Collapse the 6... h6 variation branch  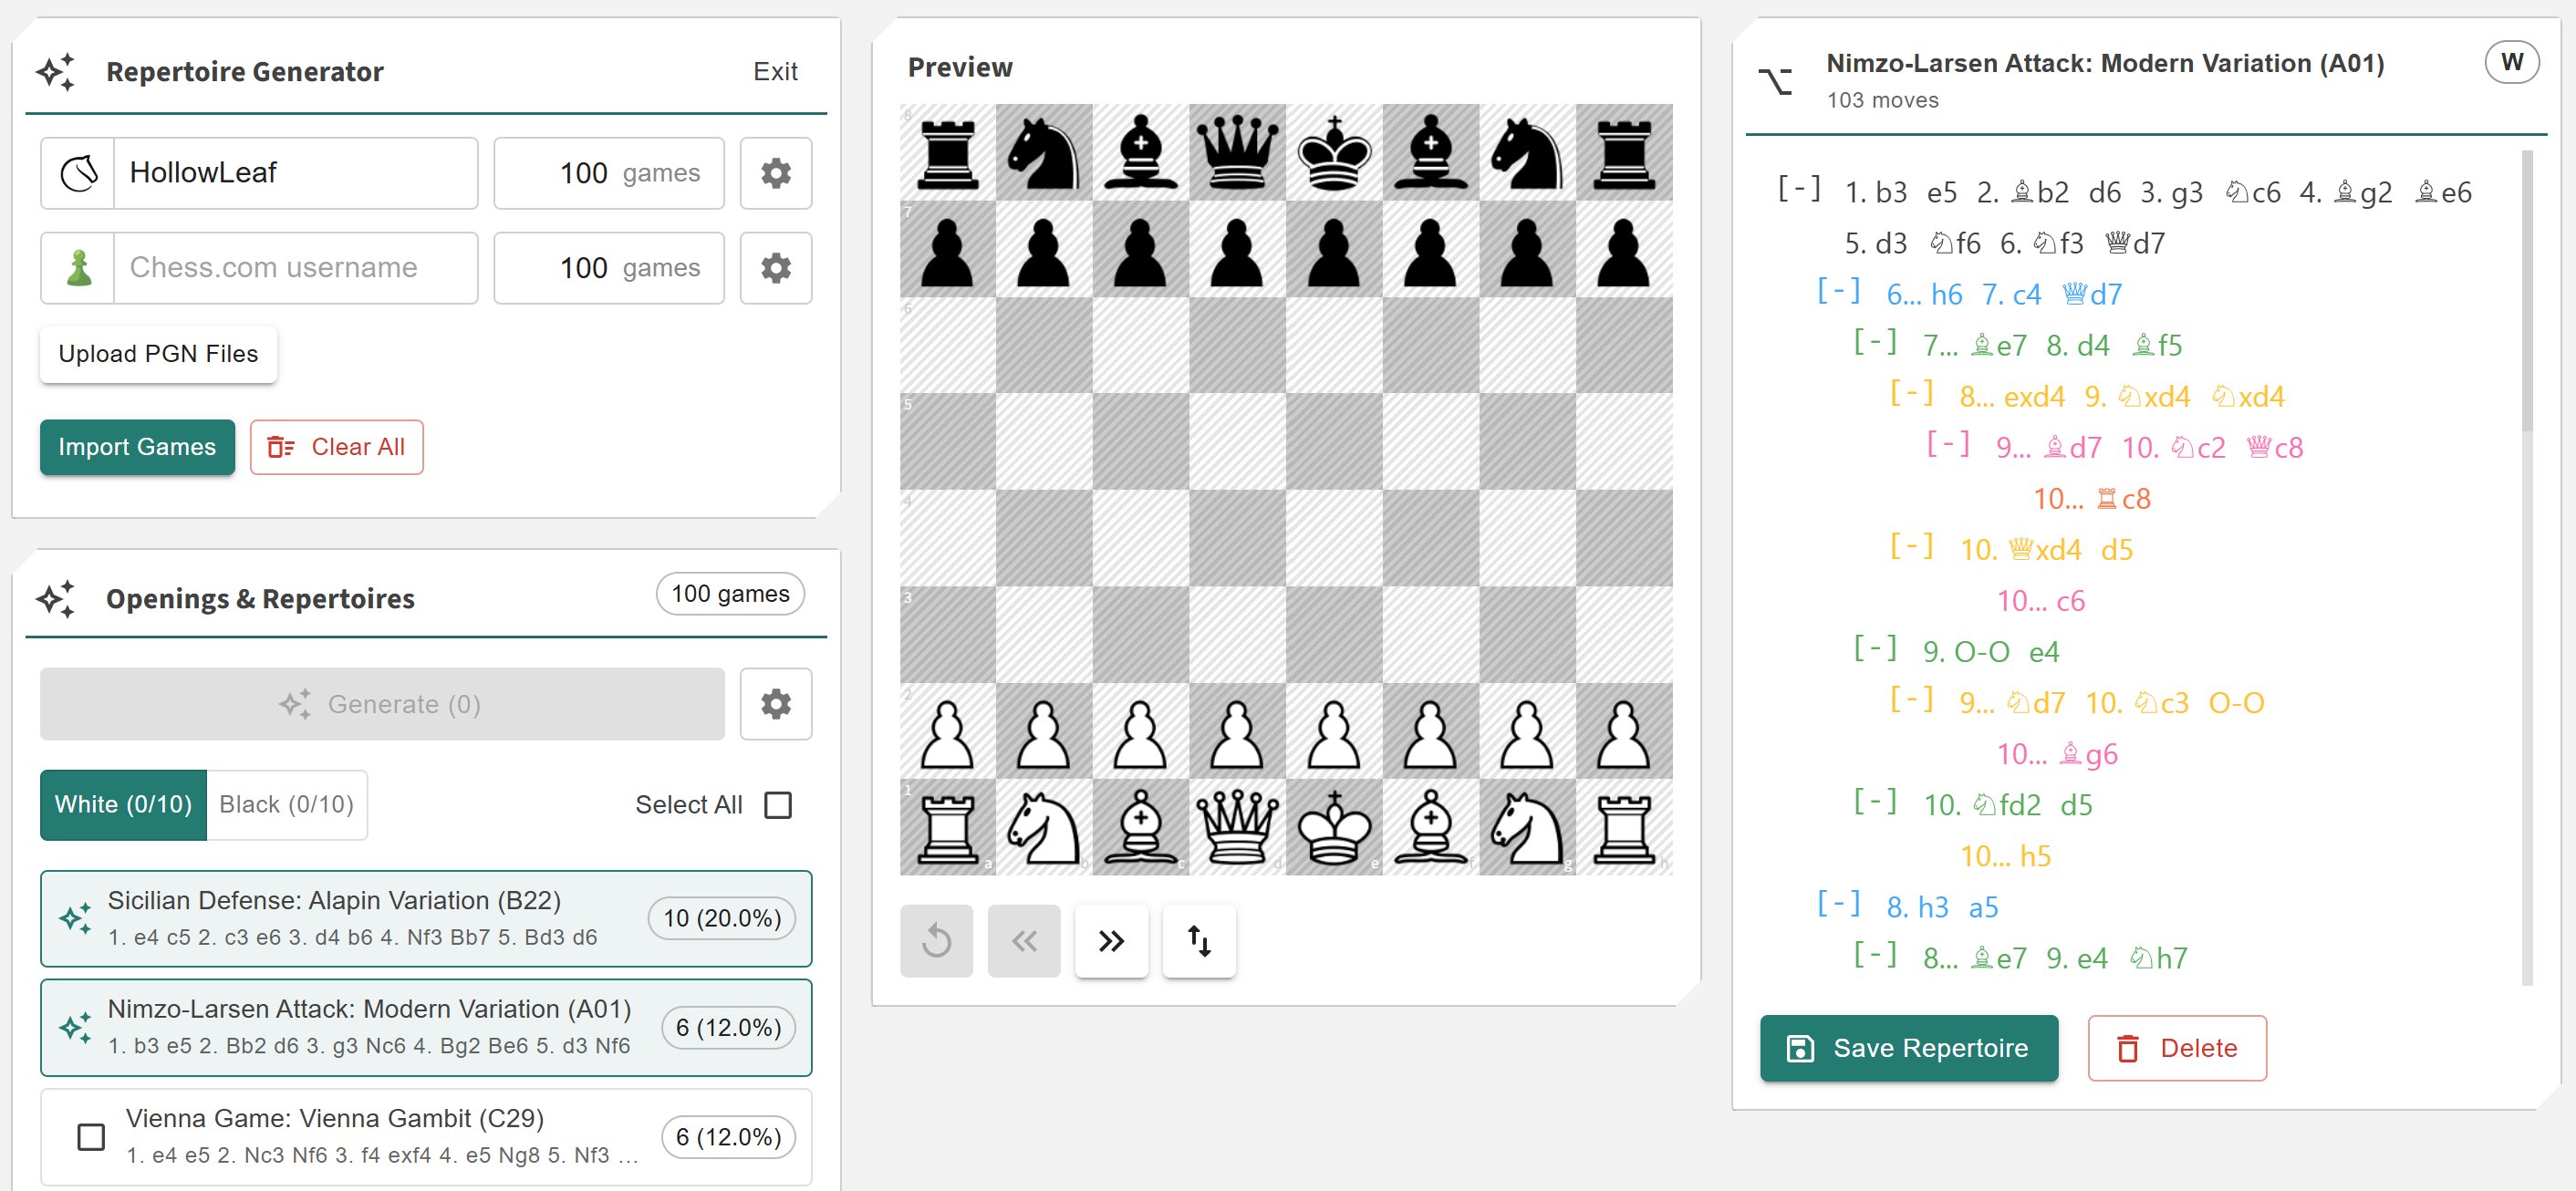(x=1838, y=292)
